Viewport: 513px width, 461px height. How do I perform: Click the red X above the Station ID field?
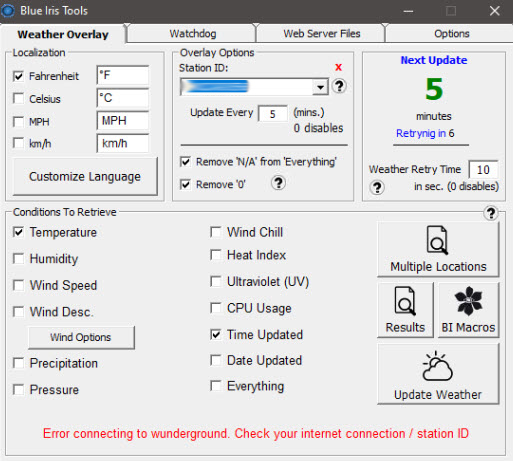[x=338, y=67]
